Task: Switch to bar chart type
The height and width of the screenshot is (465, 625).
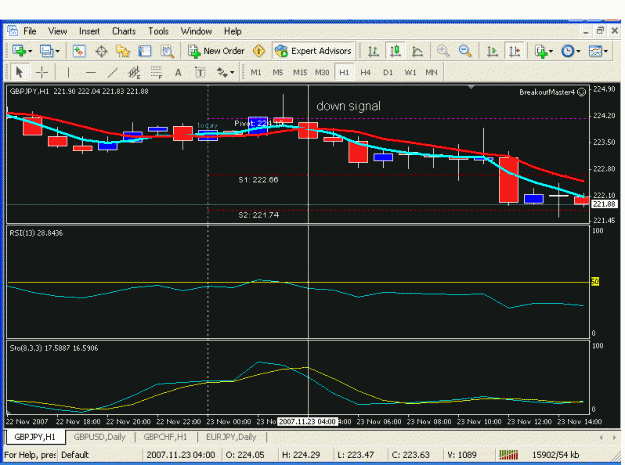Action: [373, 51]
